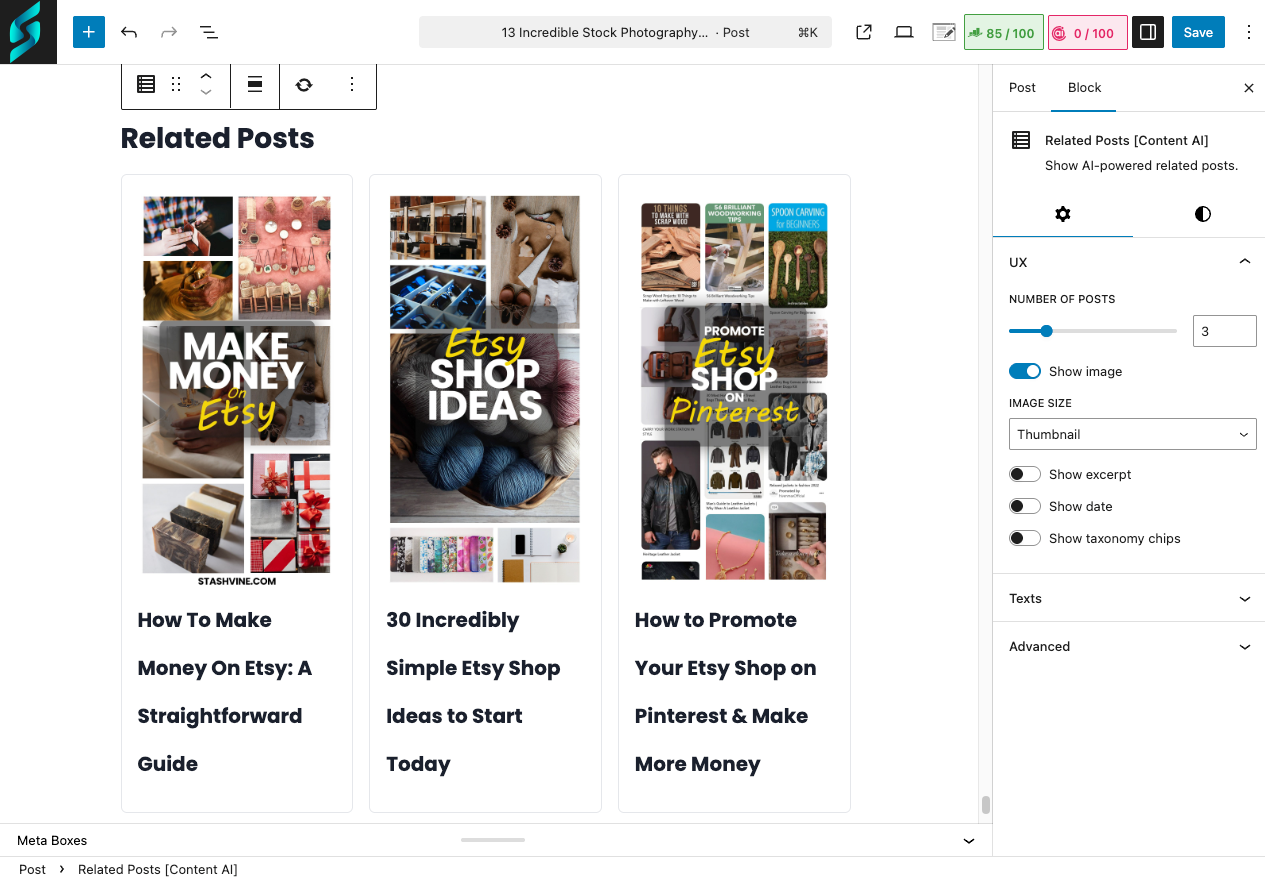Open the Document Overview list icon
Image resolution: width=1265 pixels, height=877 pixels.
point(208,31)
